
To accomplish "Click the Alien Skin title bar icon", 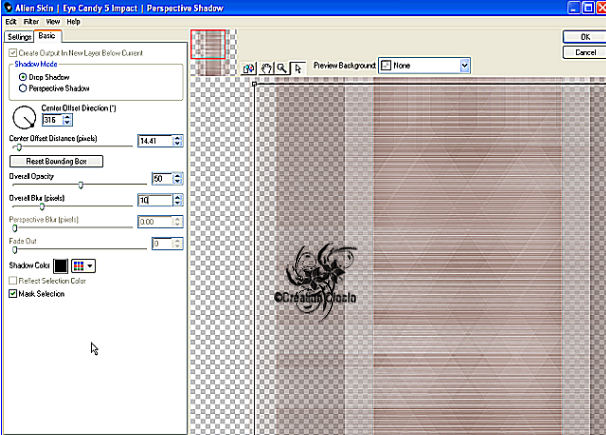I will [8, 8].
